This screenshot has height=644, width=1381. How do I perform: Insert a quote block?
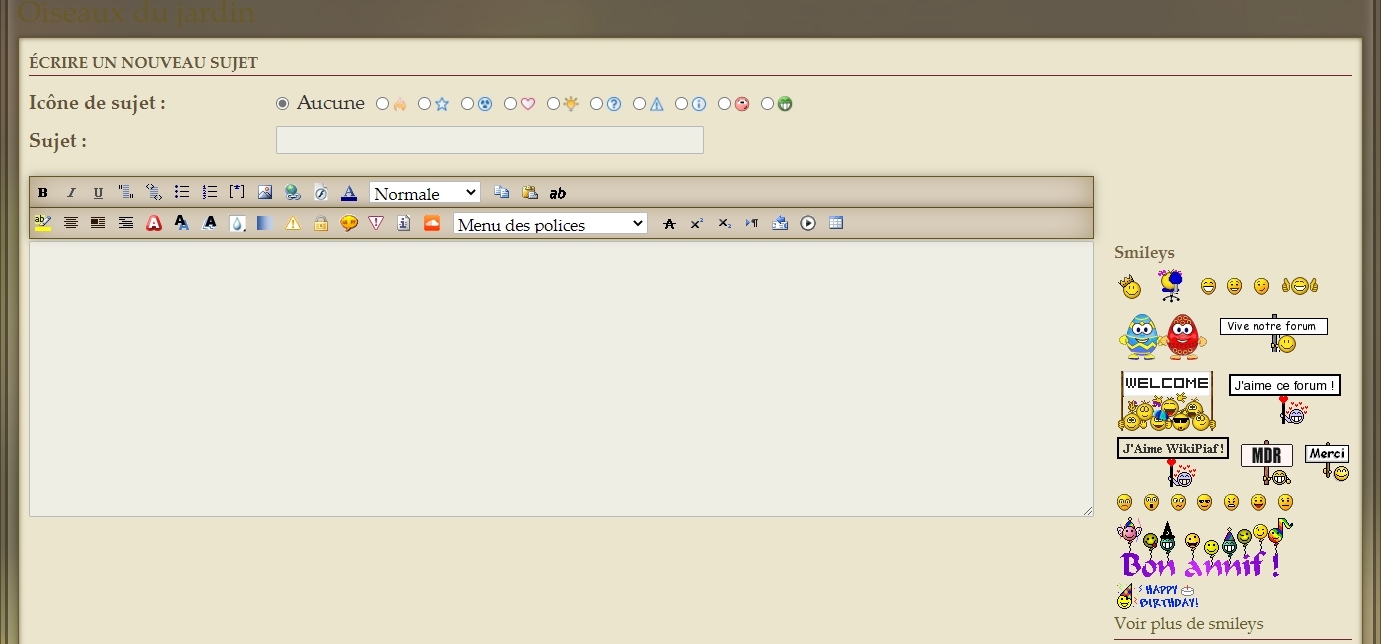126,192
